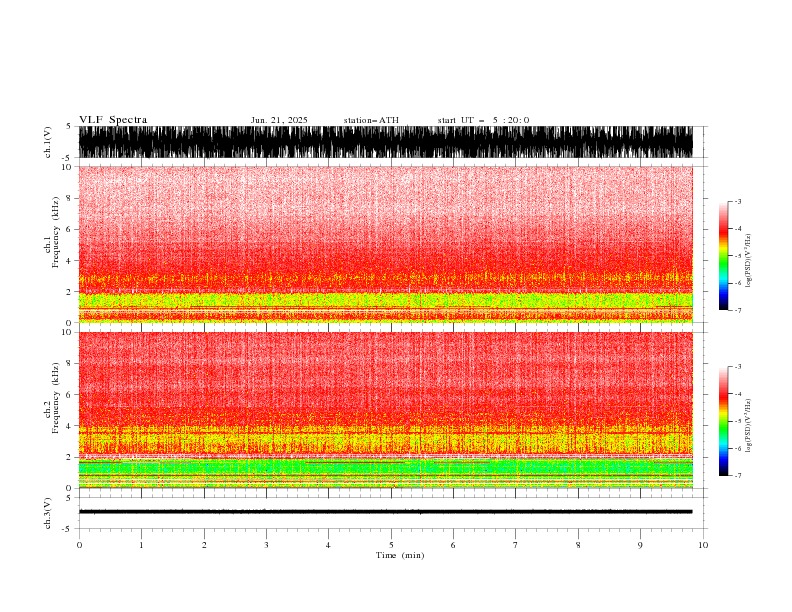
Task: Click the "6" kHz tick of ch.1 spectrogram
Action: [x=70, y=229]
